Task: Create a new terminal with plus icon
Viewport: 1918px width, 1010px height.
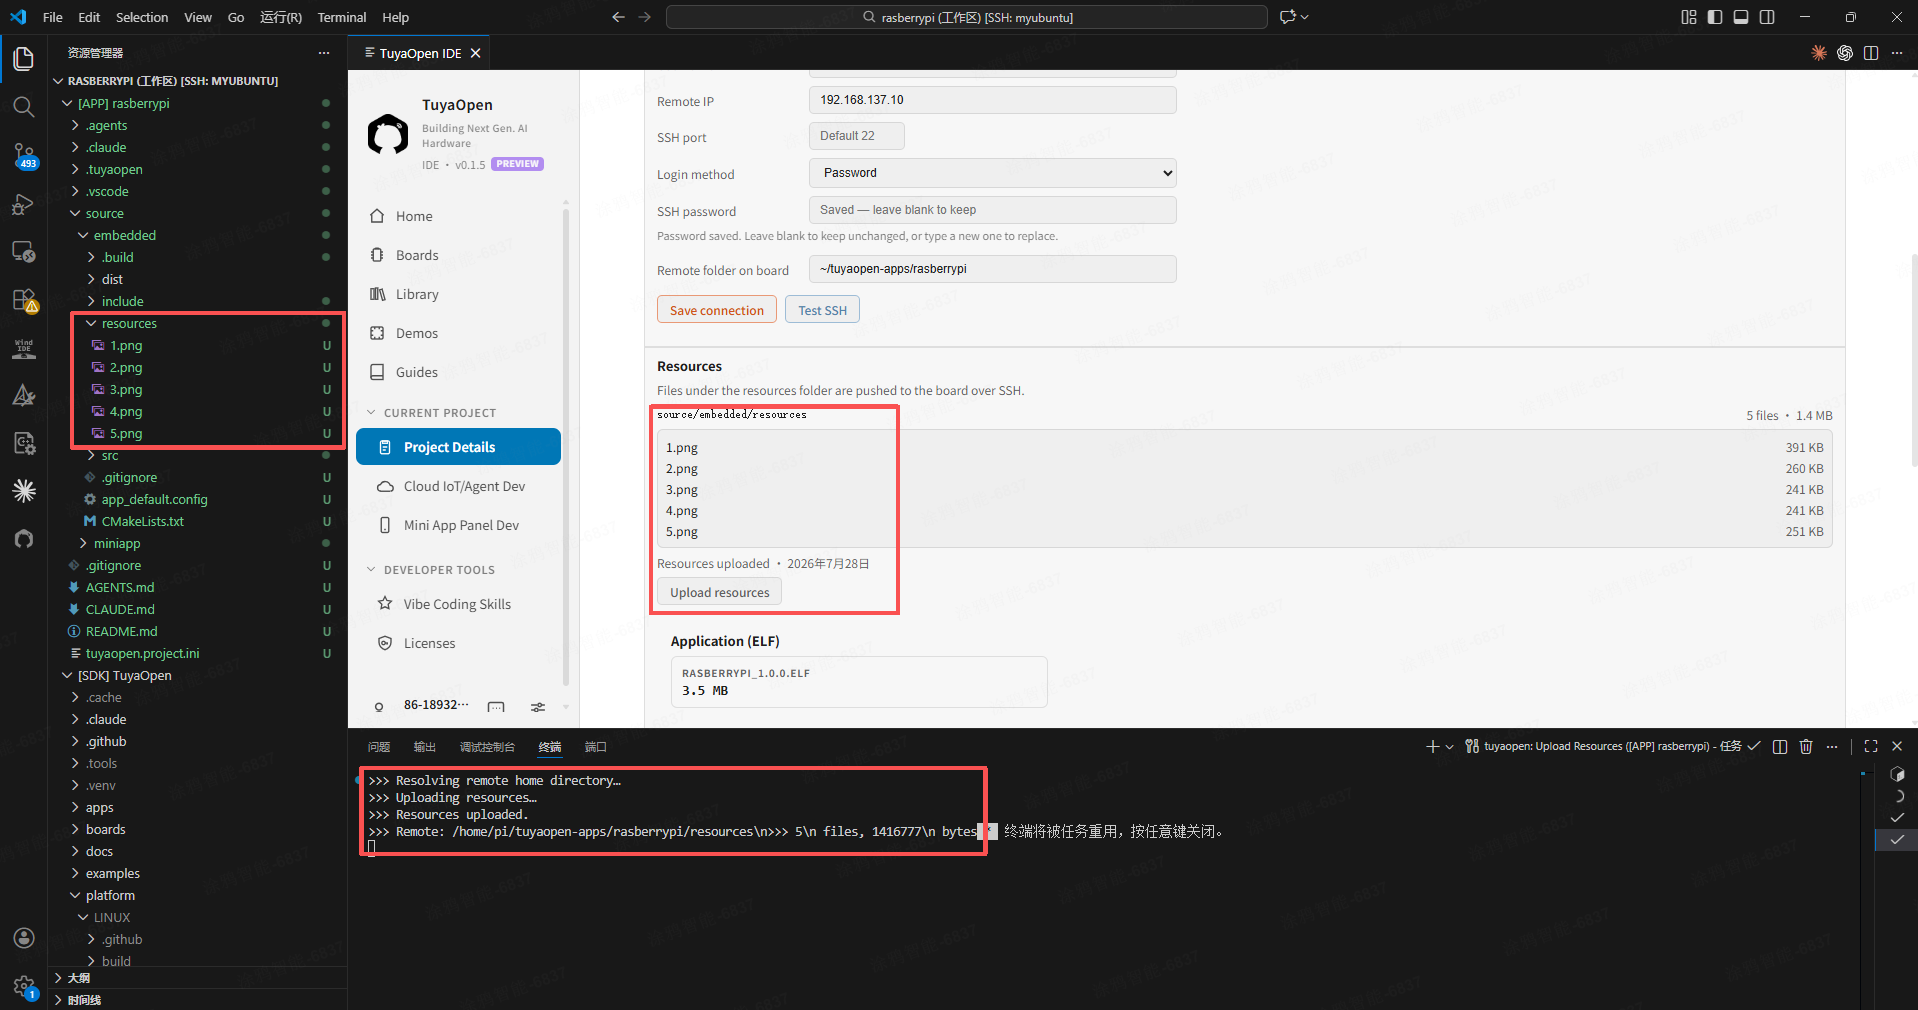Action: point(1432,746)
